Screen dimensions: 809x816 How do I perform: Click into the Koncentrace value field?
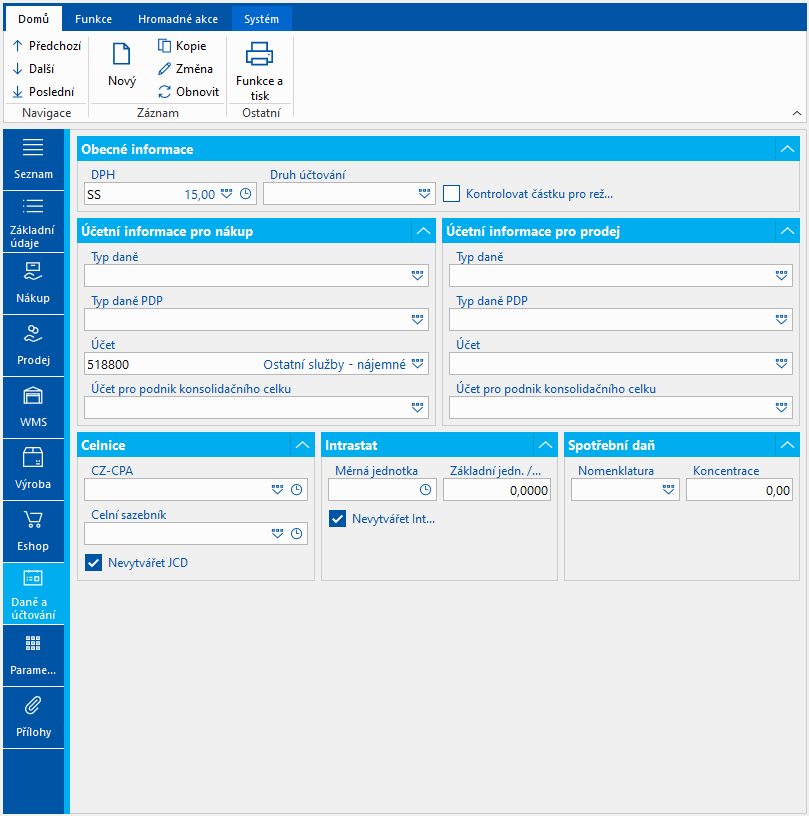(739, 490)
